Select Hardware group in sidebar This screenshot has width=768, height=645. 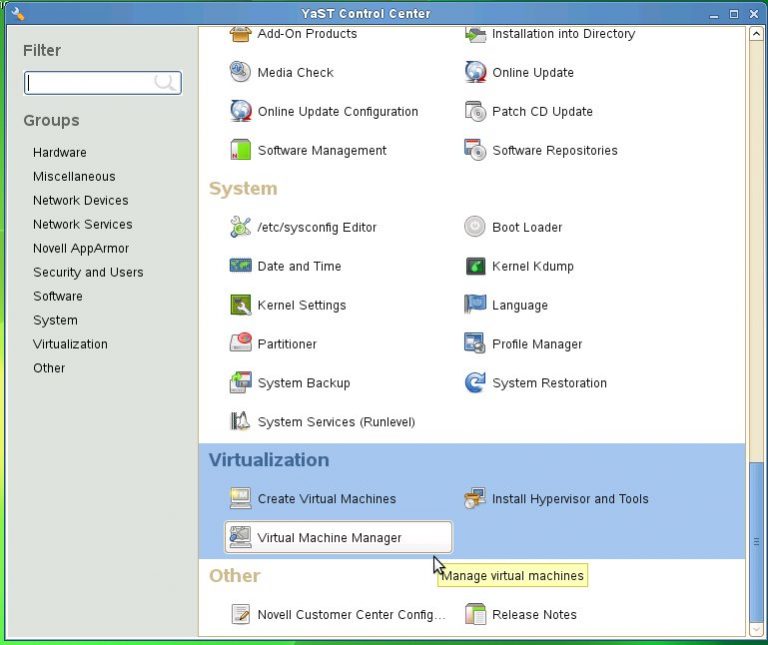(59, 152)
